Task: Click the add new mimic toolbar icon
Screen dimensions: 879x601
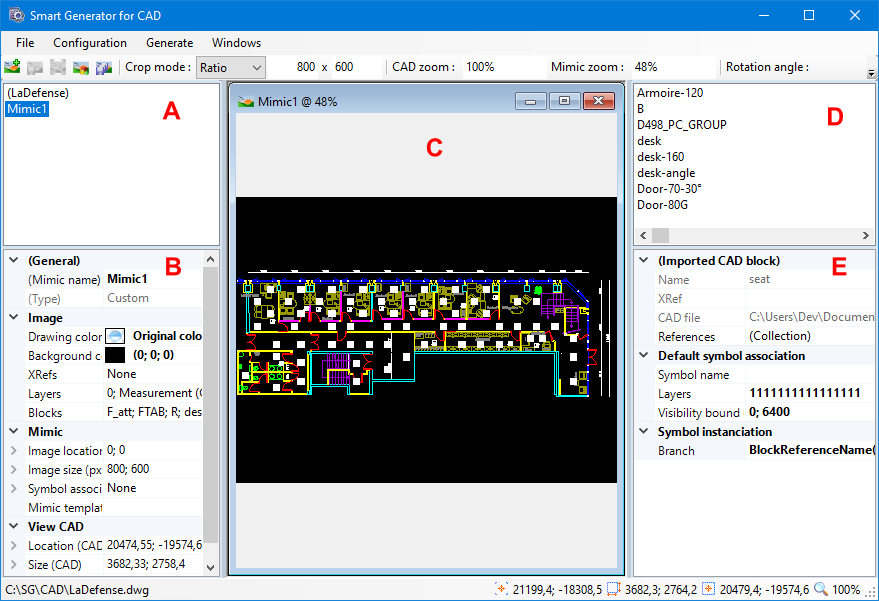Action: pos(13,68)
